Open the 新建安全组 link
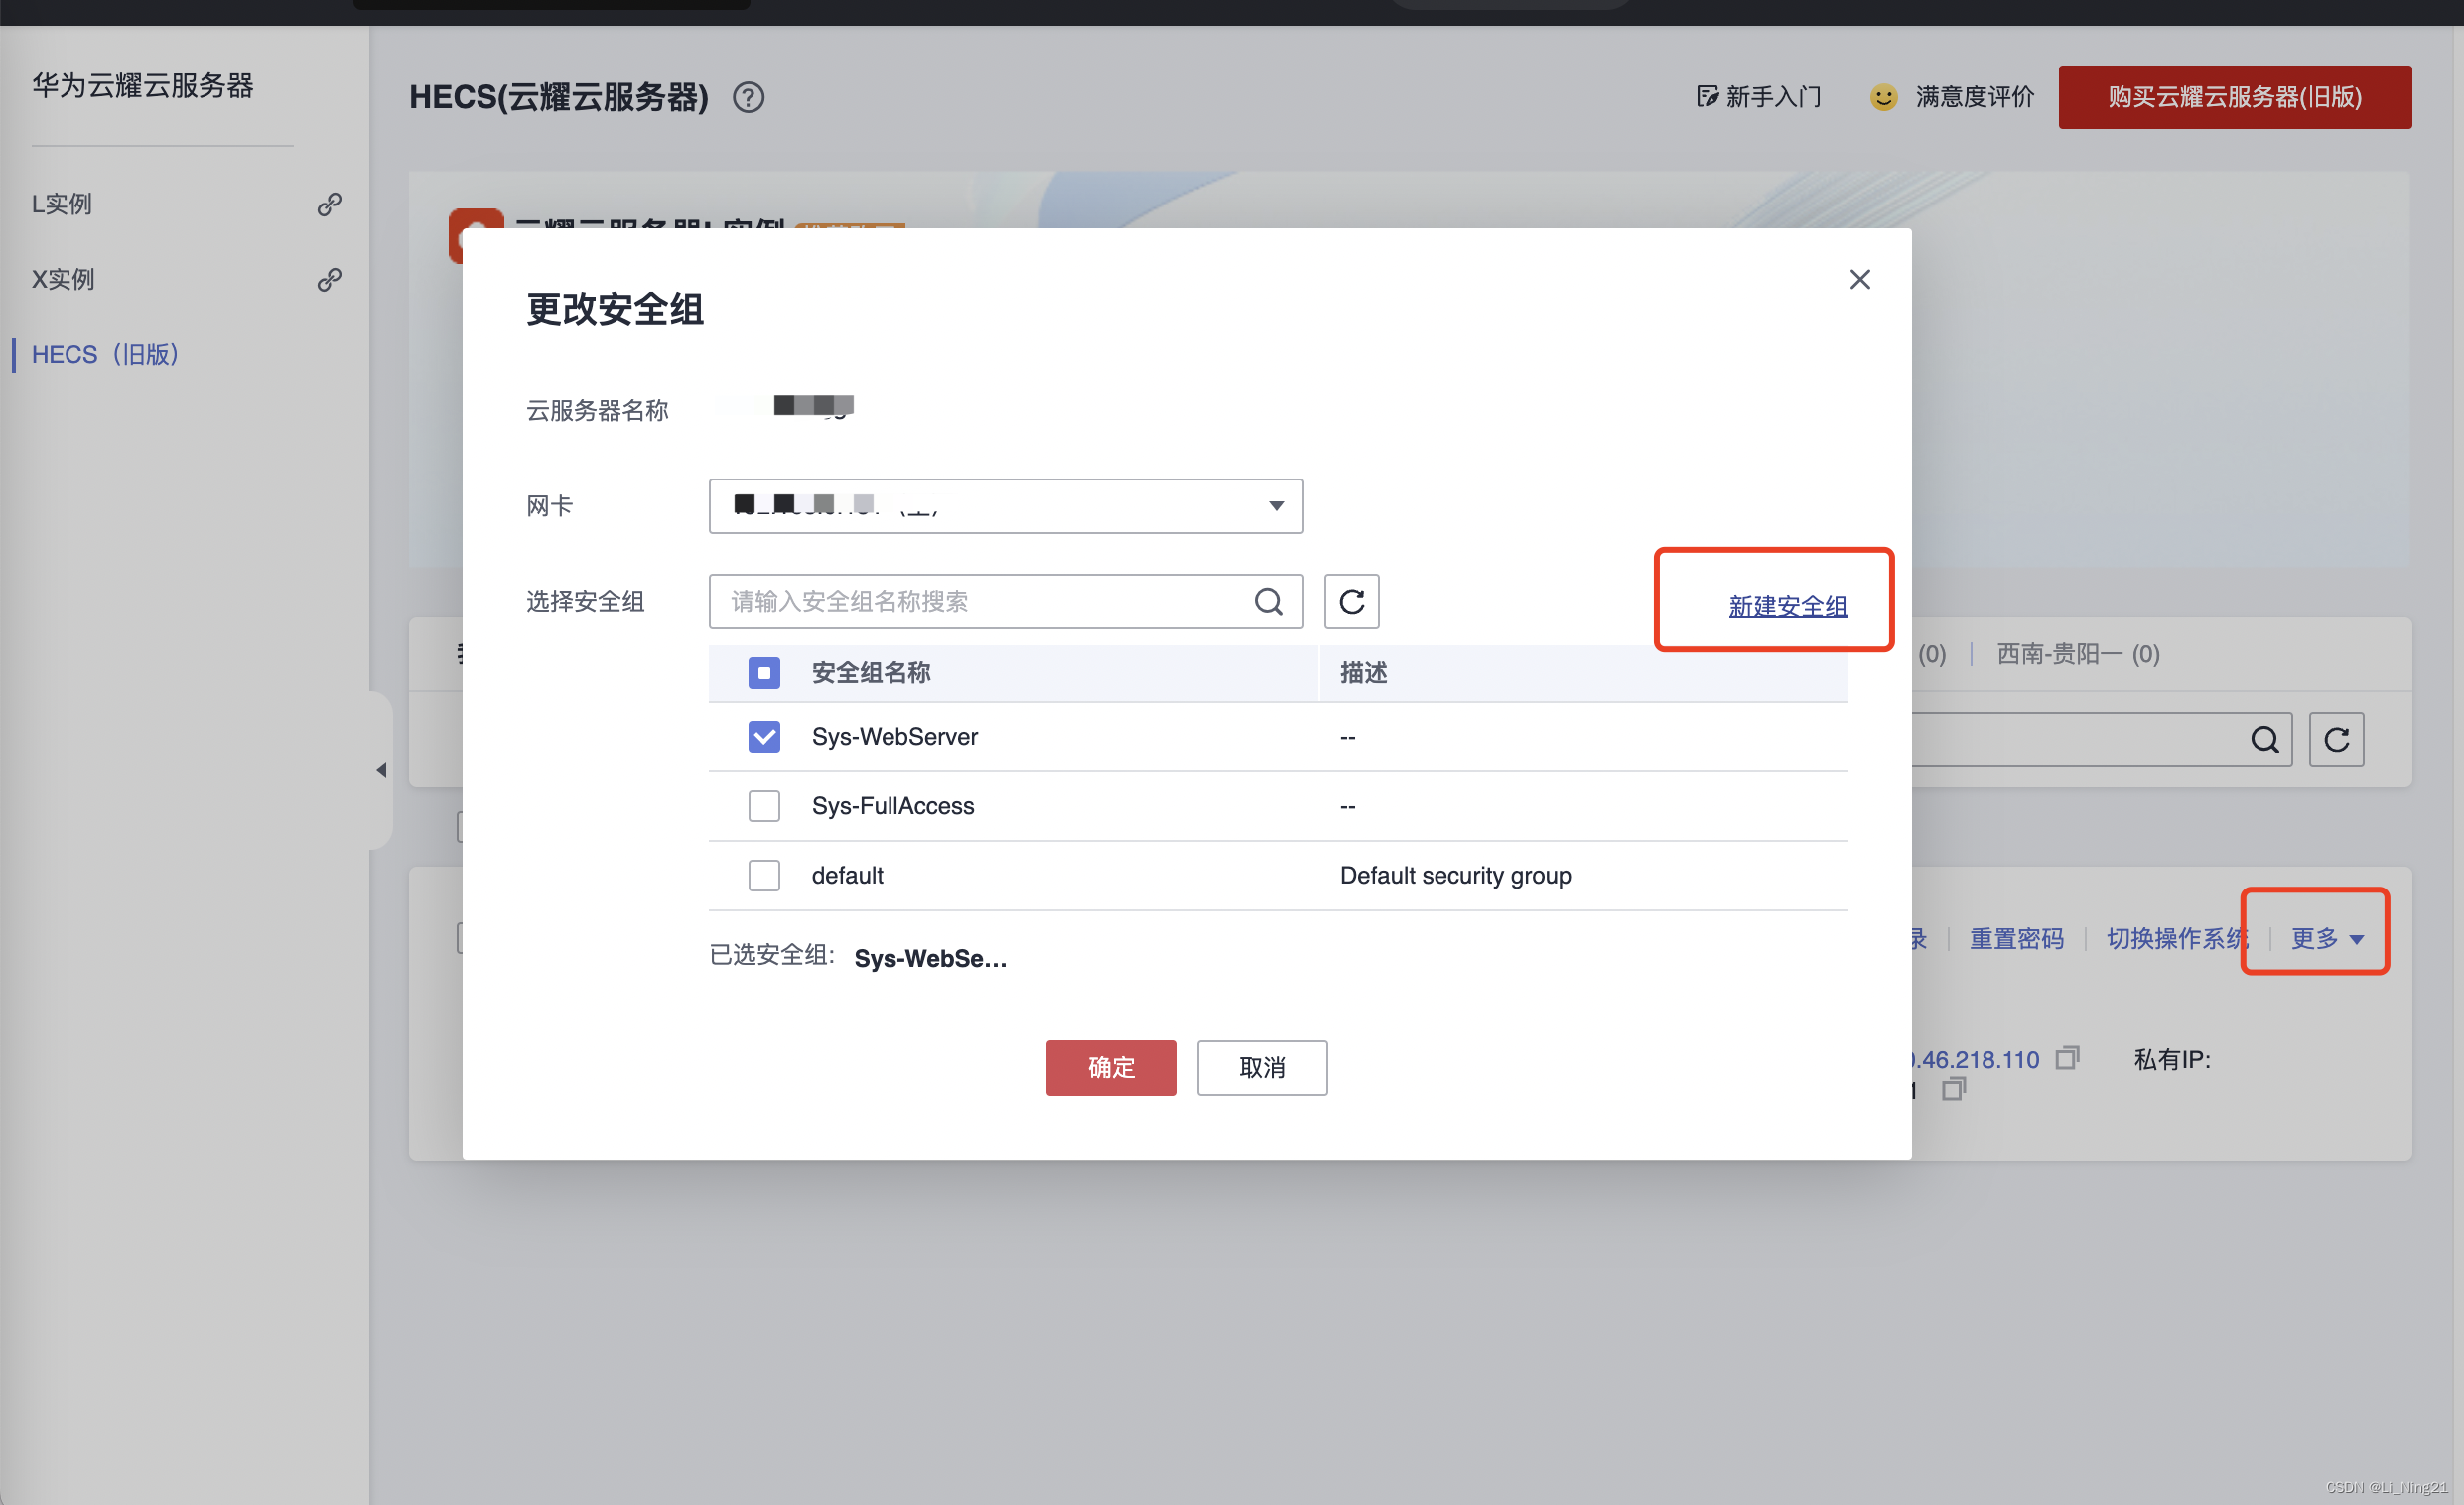 coord(1787,606)
